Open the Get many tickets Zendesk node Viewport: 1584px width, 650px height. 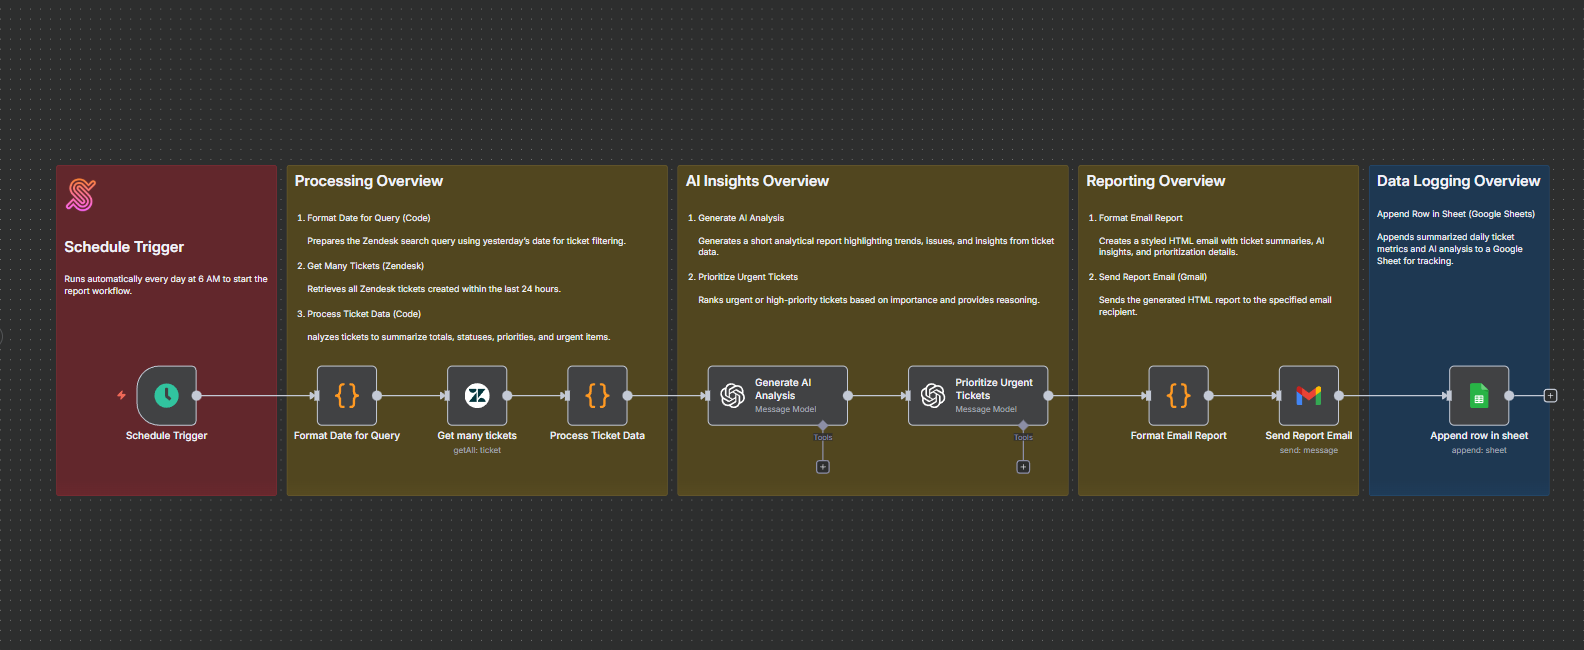(477, 395)
